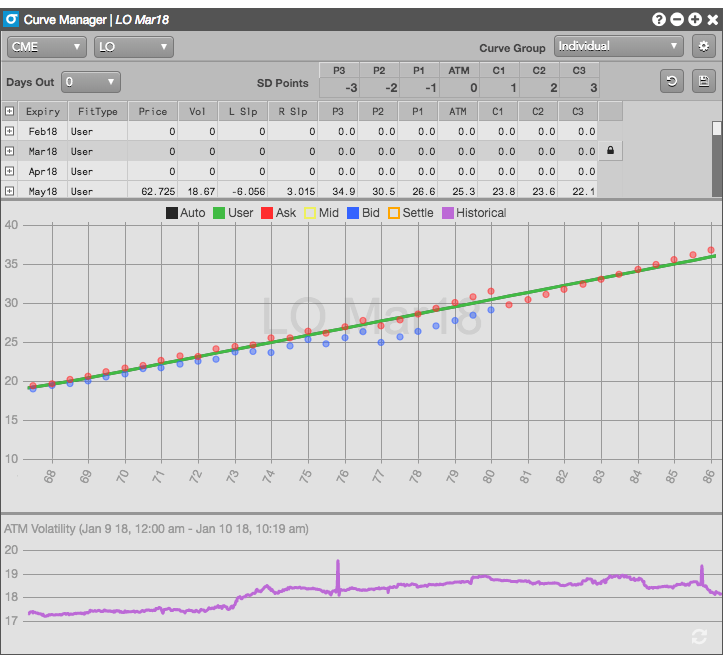Viewport: 723px width, 663px height.
Task: Expand all rows via header plus icon
Action: 9,111
